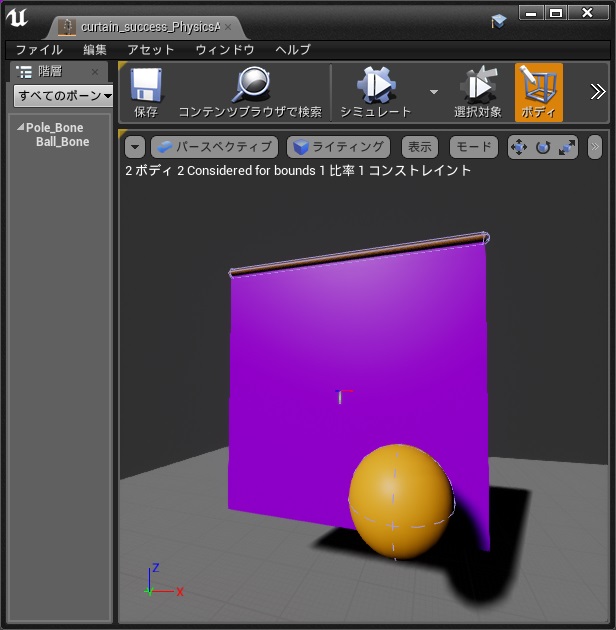Select the rotate gizmo tool

pos(543,147)
